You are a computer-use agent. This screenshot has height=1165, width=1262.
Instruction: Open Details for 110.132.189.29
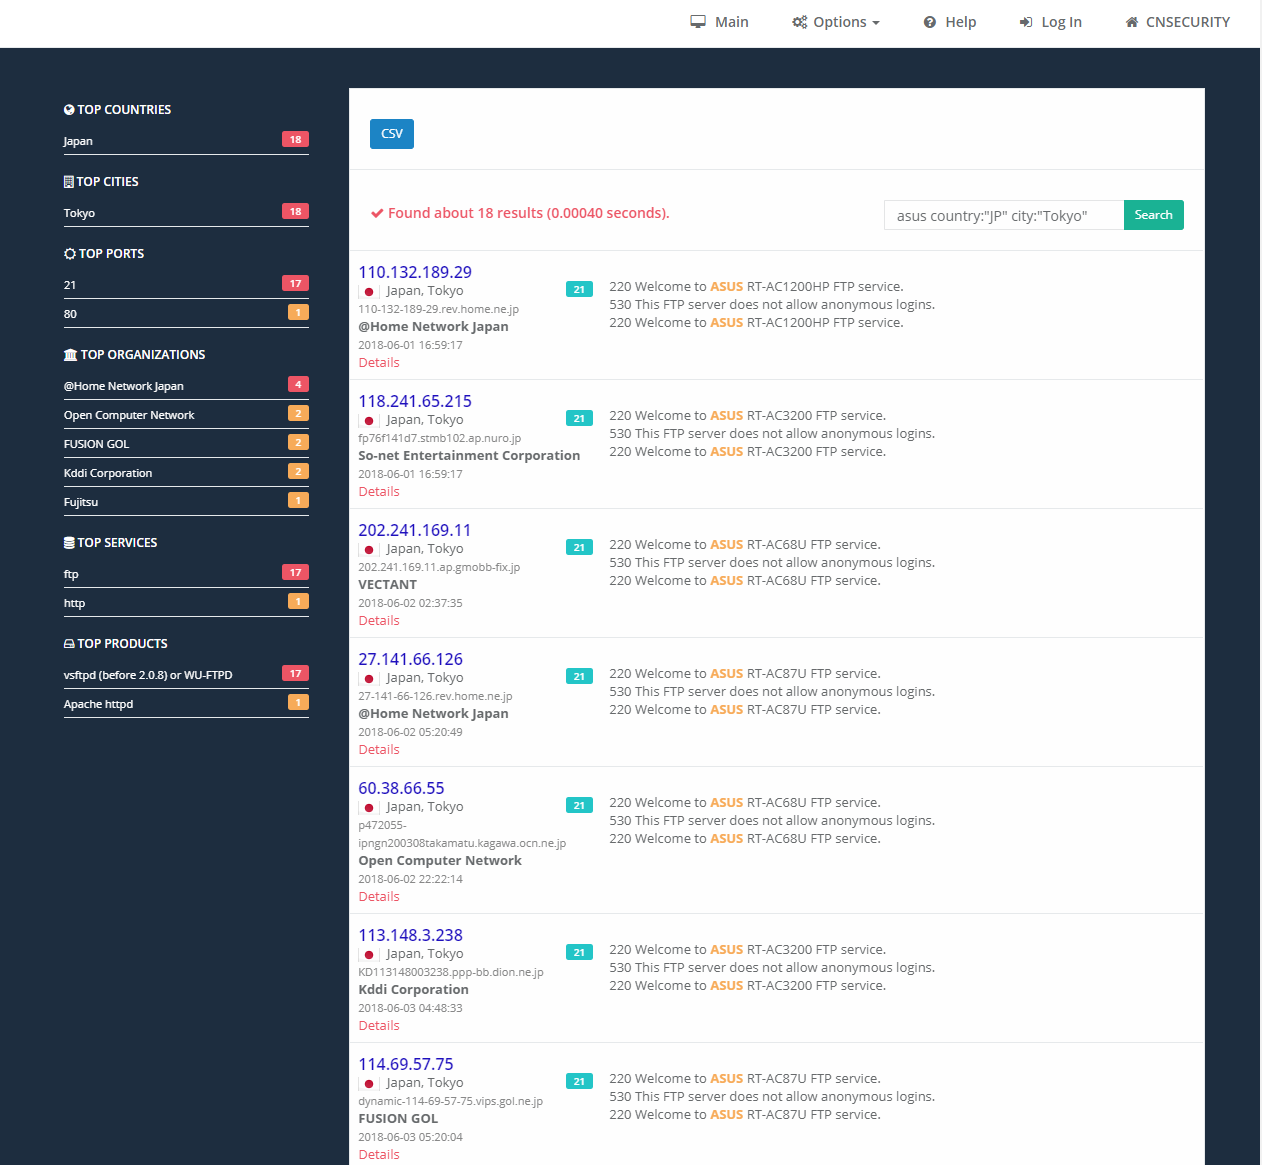click(379, 363)
